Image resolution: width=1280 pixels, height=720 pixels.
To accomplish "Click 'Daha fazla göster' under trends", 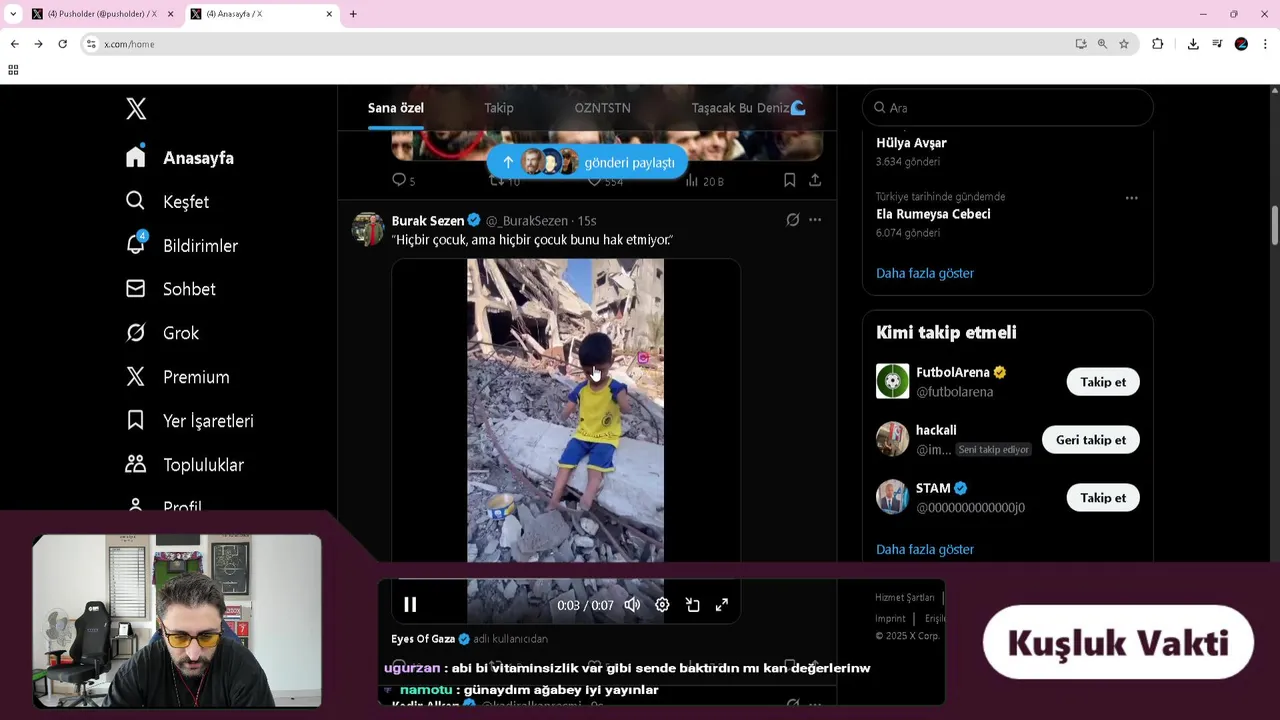I will tap(925, 273).
